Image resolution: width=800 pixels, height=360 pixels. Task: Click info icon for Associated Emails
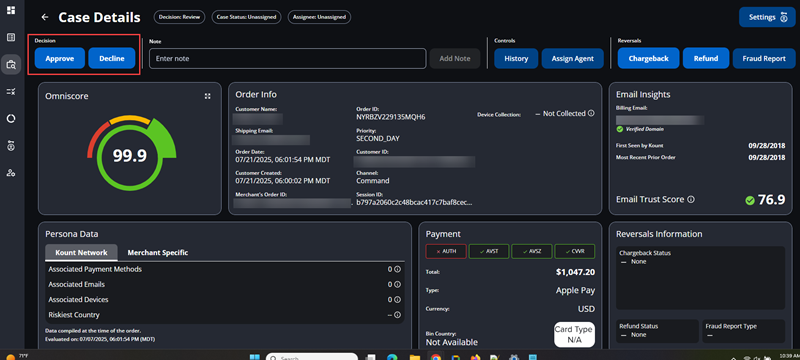pos(397,285)
